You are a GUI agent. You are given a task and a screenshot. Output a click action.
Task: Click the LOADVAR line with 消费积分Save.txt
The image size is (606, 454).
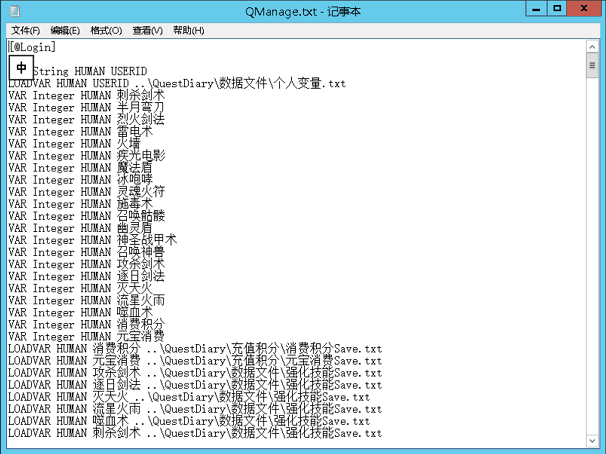pyautogui.click(x=195, y=349)
